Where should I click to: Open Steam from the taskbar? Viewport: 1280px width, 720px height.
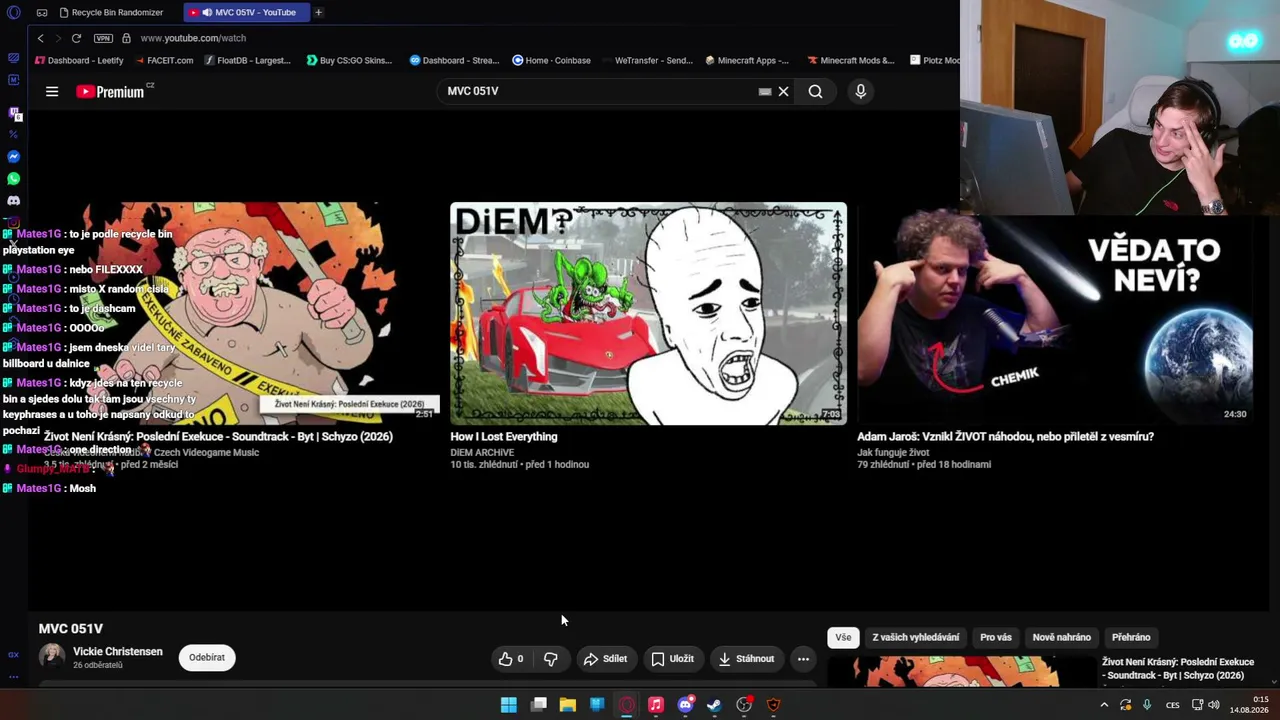pos(714,705)
